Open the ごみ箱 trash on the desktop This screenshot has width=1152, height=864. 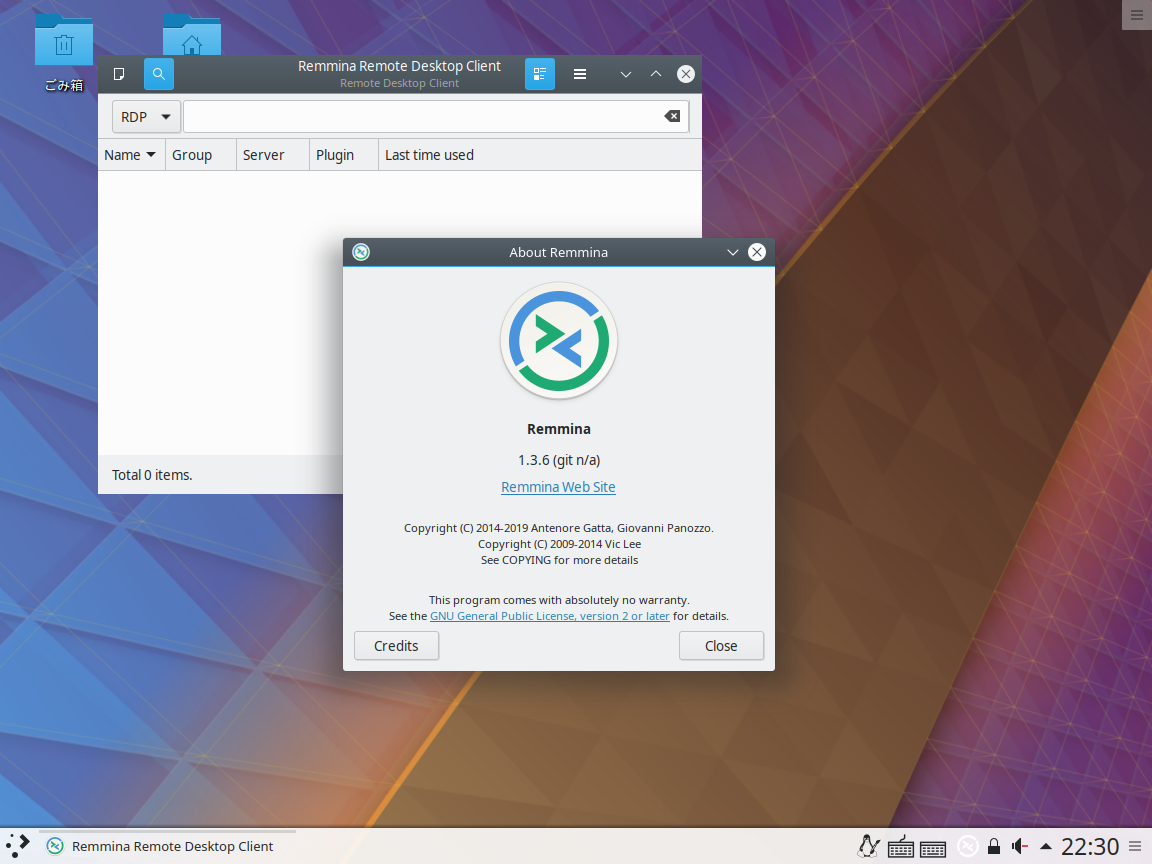click(x=63, y=42)
